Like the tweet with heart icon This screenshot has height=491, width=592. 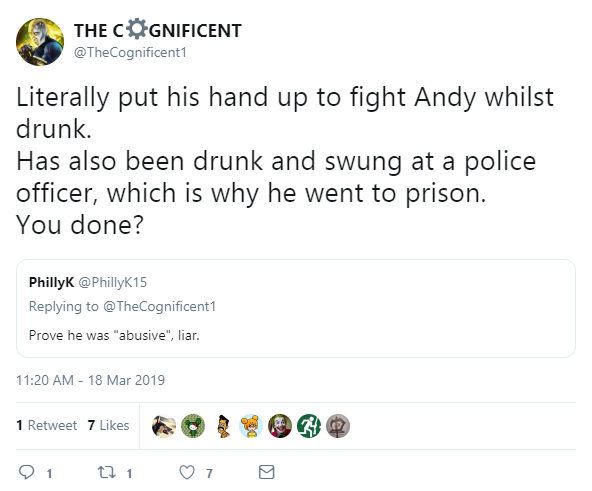187,472
